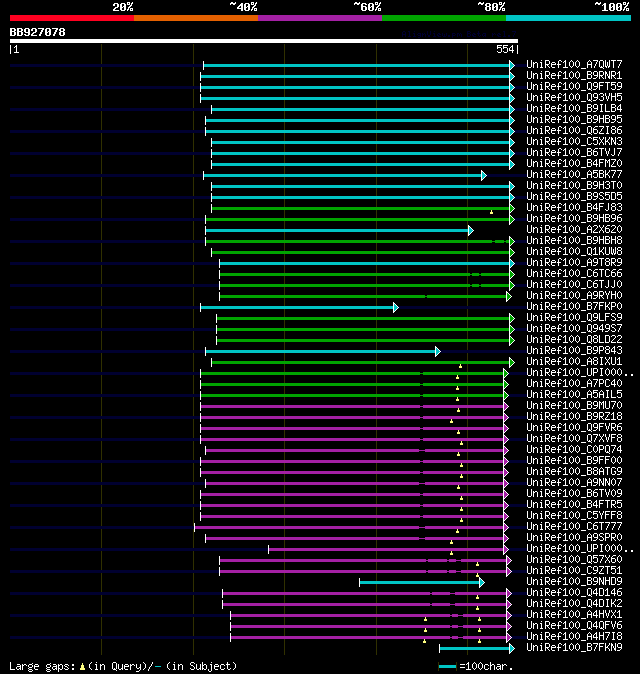Select hit label UniRef100_B9ILB4
The width and height of the screenshot is (640, 674).
(574, 108)
